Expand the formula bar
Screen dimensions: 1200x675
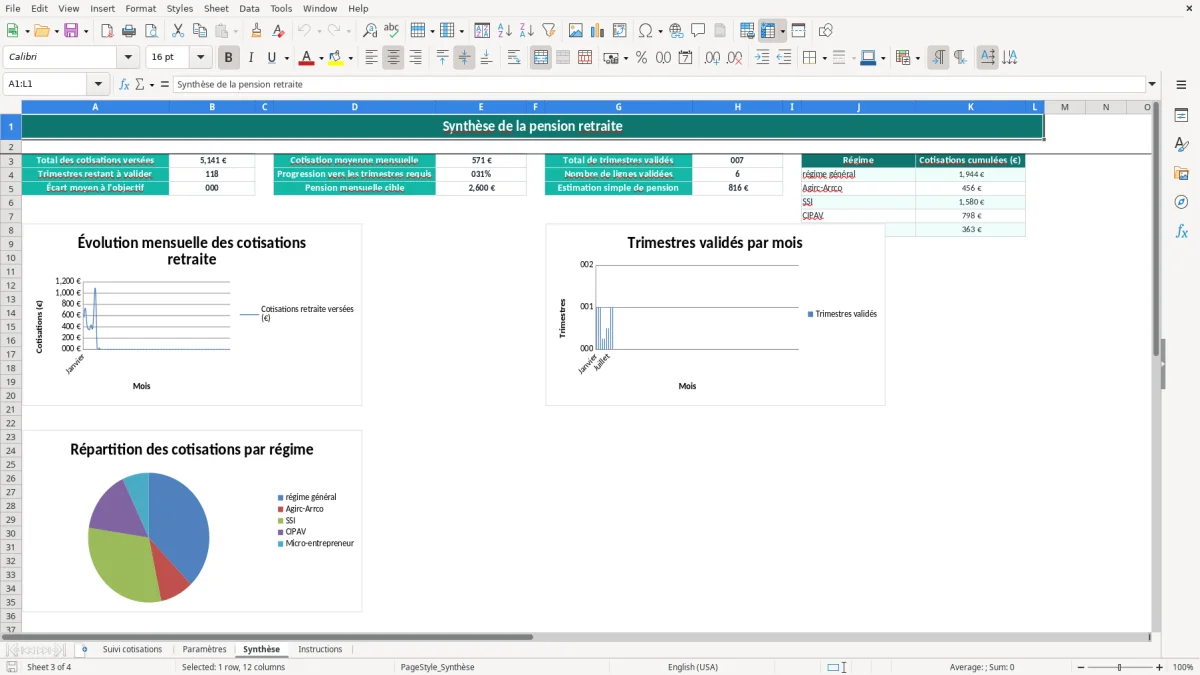[x=1152, y=85]
